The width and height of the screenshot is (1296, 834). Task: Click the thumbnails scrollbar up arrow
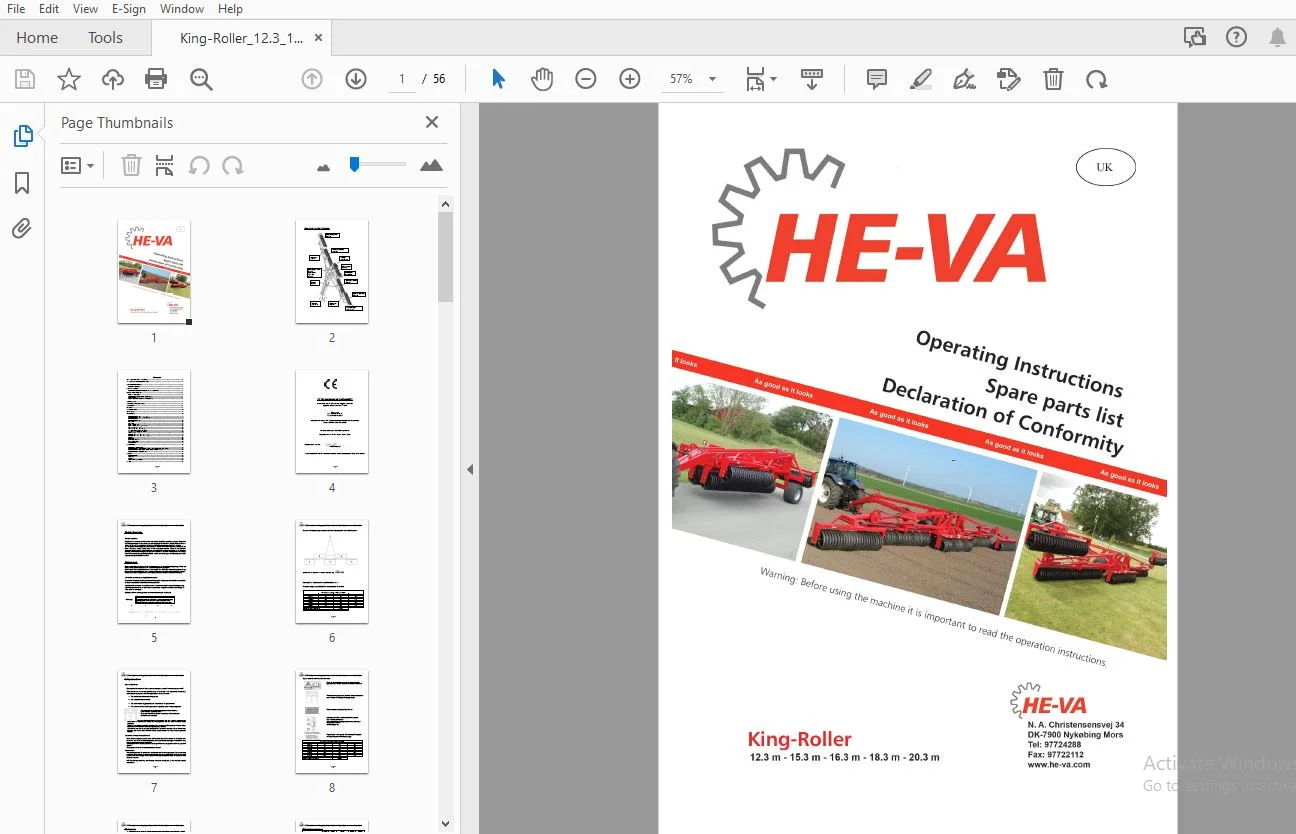[446, 204]
